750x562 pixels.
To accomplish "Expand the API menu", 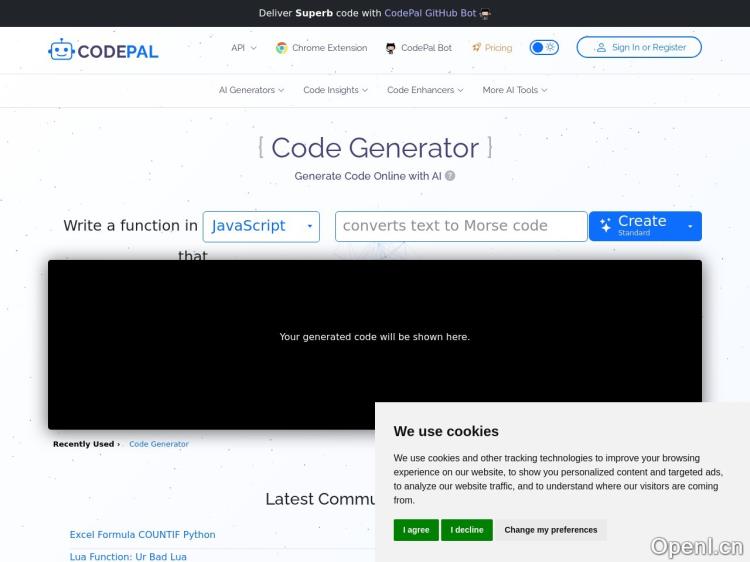I will click(243, 48).
